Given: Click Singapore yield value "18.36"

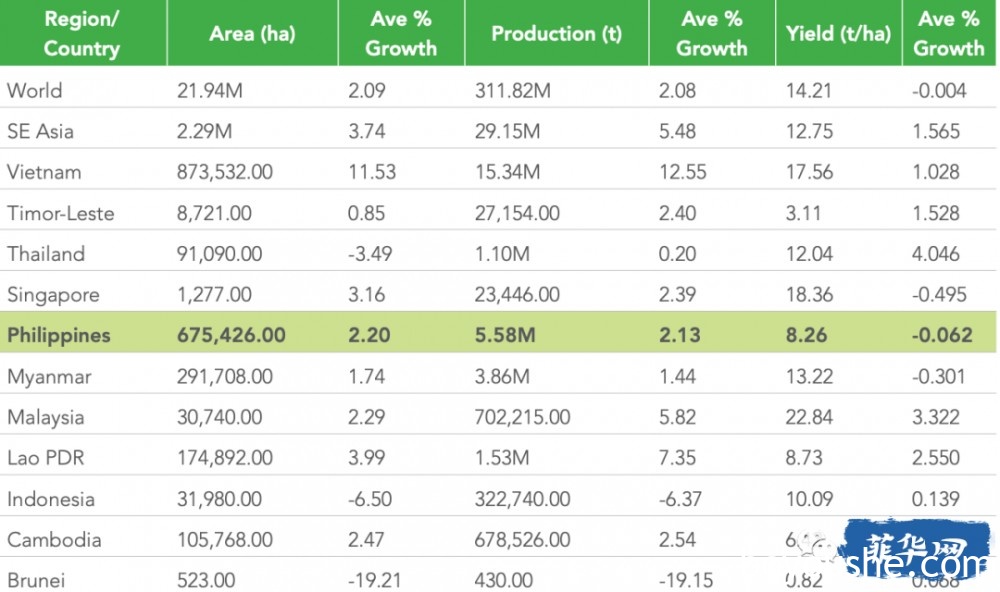Looking at the screenshot, I should click(x=809, y=295).
